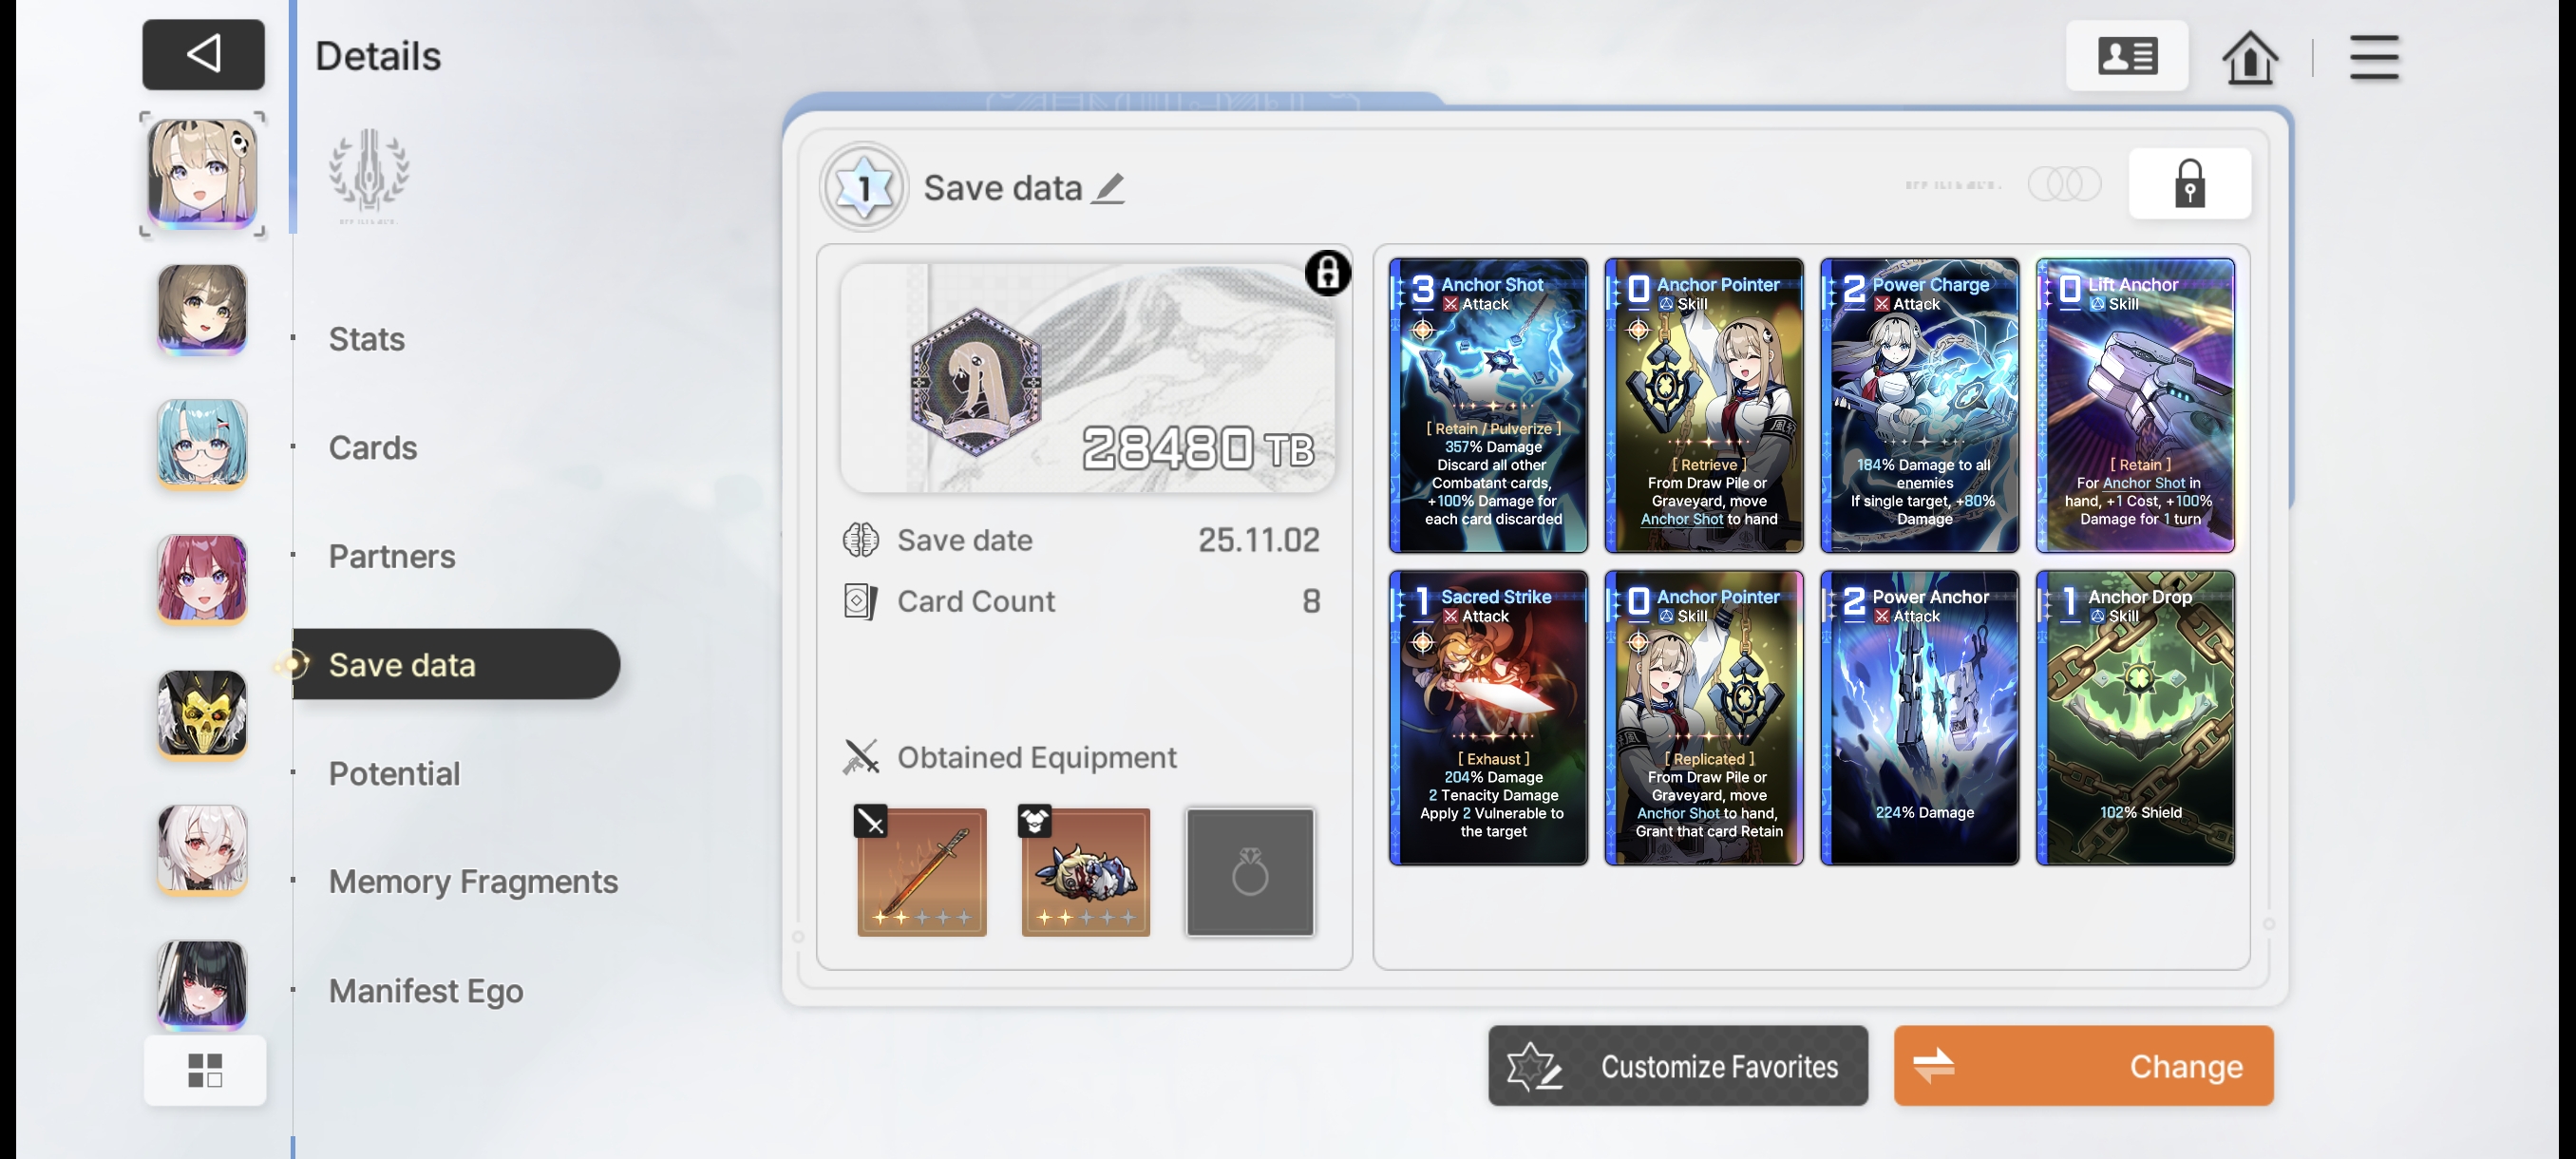This screenshot has width=2576, height=1159.
Task: Toggle the save data lock button
Action: pos(2189,183)
